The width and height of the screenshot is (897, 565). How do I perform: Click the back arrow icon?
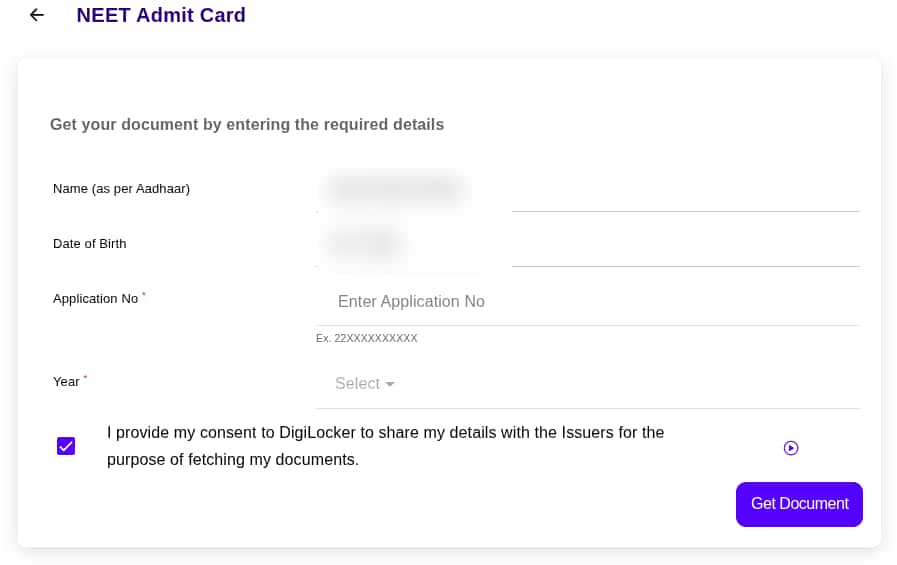point(37,15)
